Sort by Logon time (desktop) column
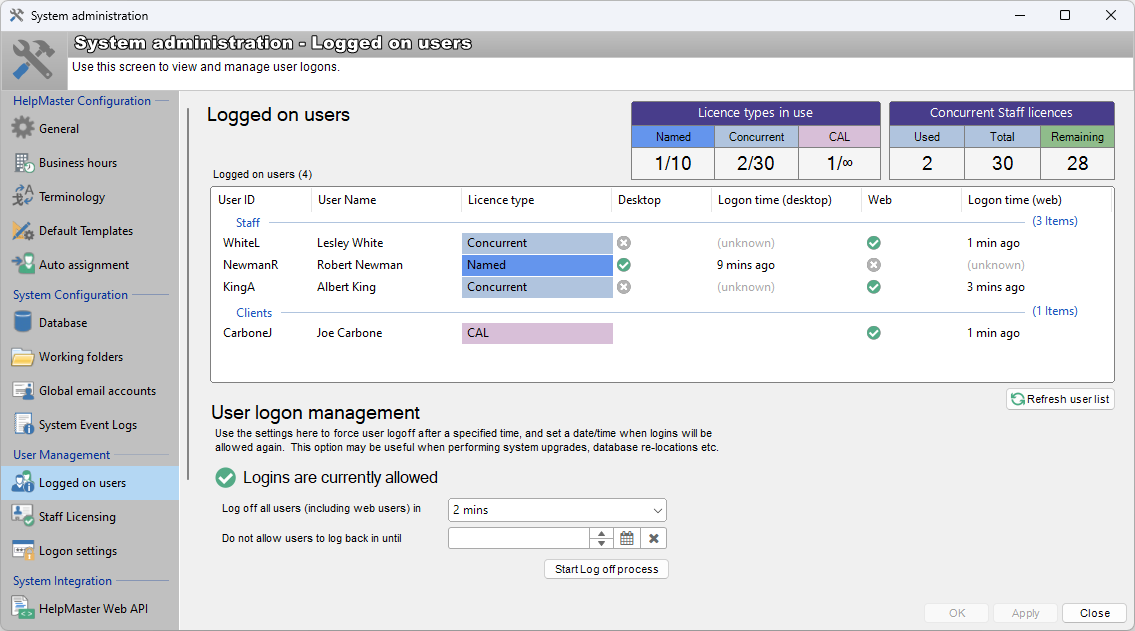The width and height of the screenshot is (1135, 631). pyautogui.click(x=787, y=200)
